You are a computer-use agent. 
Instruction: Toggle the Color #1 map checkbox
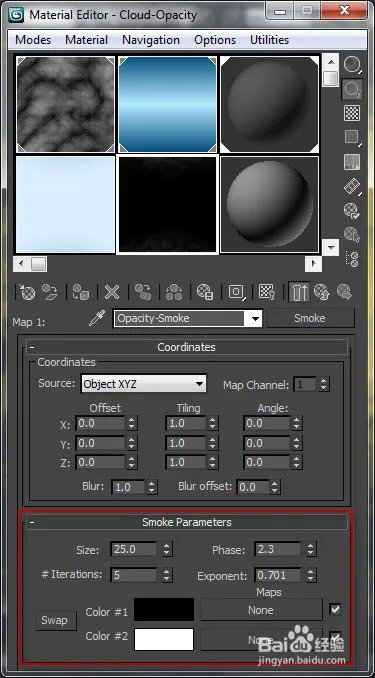[335, 610]
